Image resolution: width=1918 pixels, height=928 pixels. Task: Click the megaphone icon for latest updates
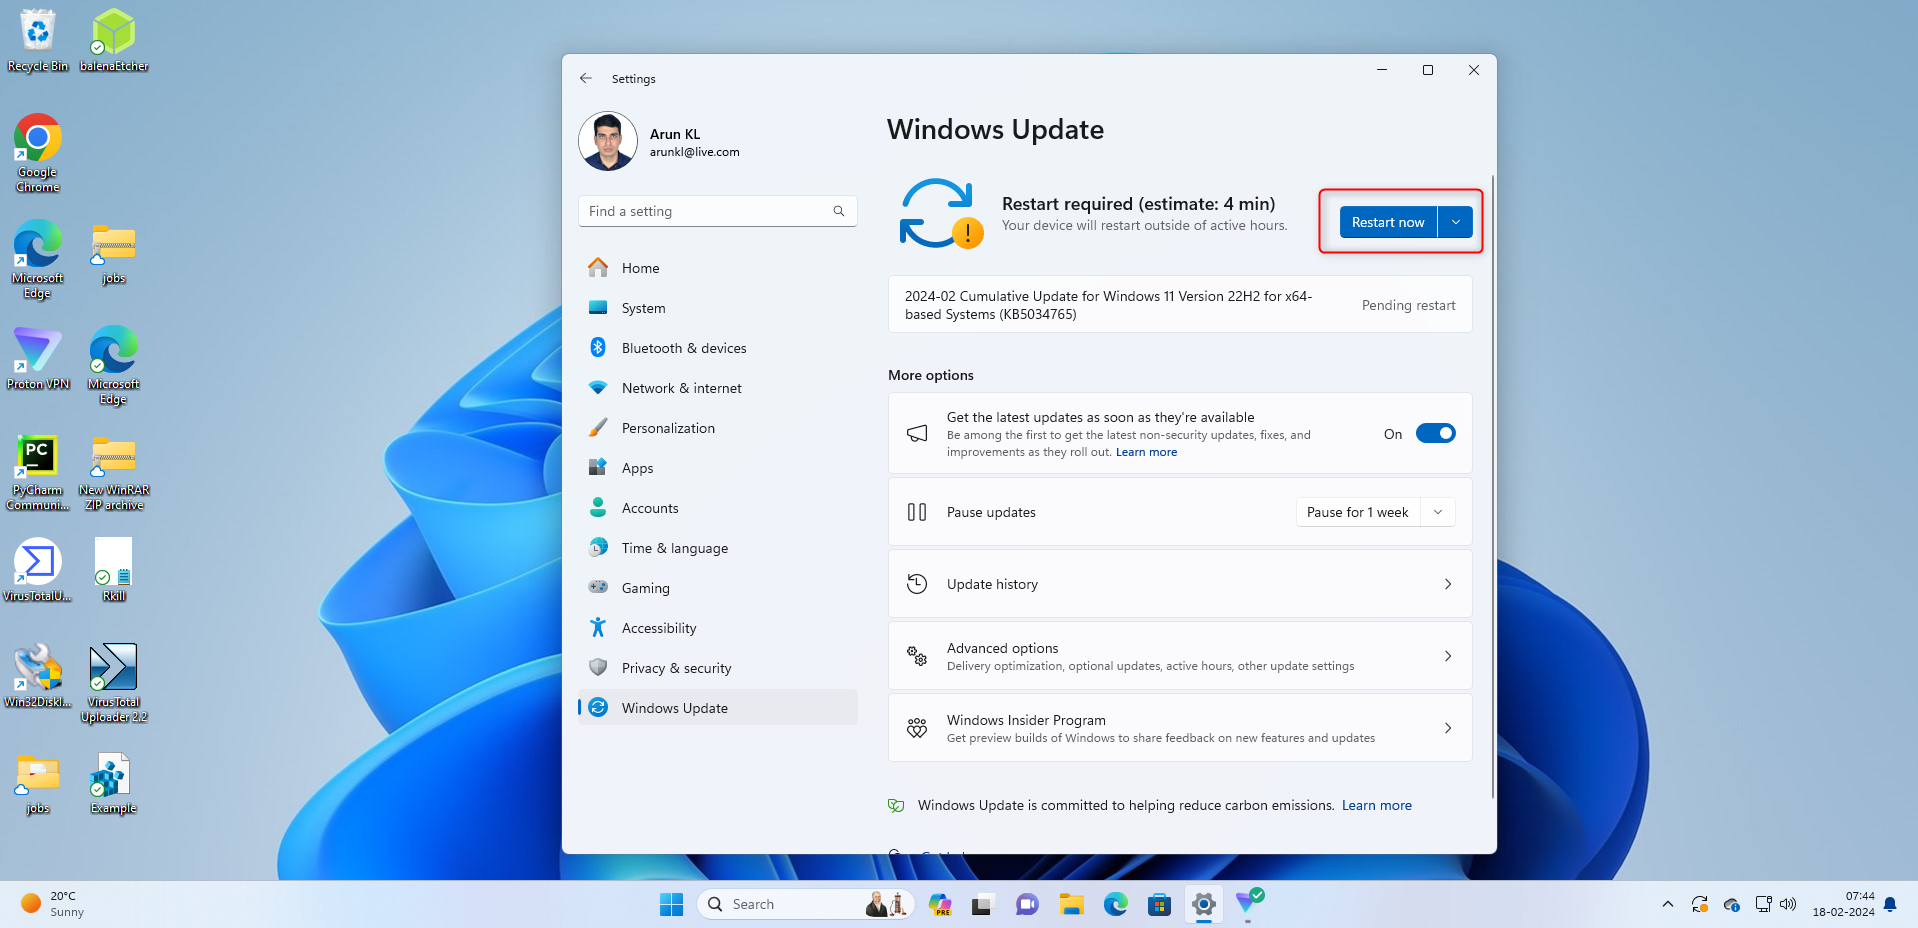point(917,433)
